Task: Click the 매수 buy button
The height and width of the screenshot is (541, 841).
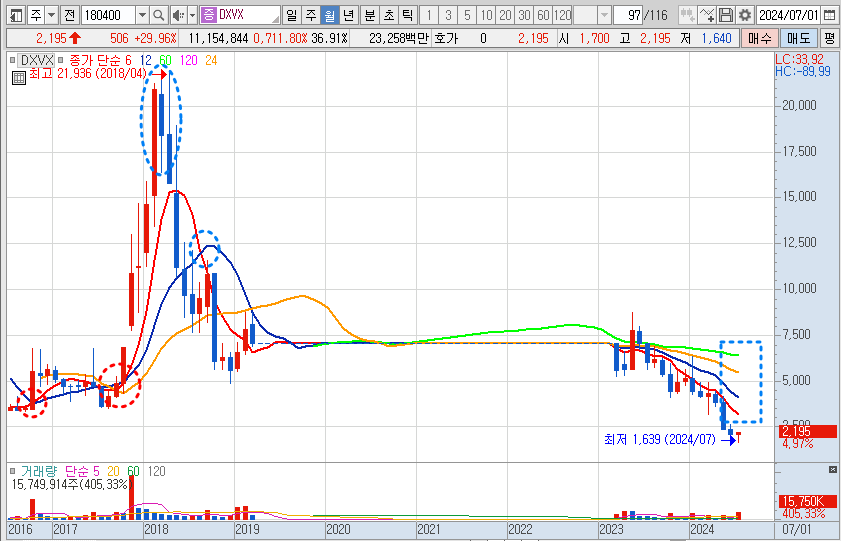Action: coord(759,38)
